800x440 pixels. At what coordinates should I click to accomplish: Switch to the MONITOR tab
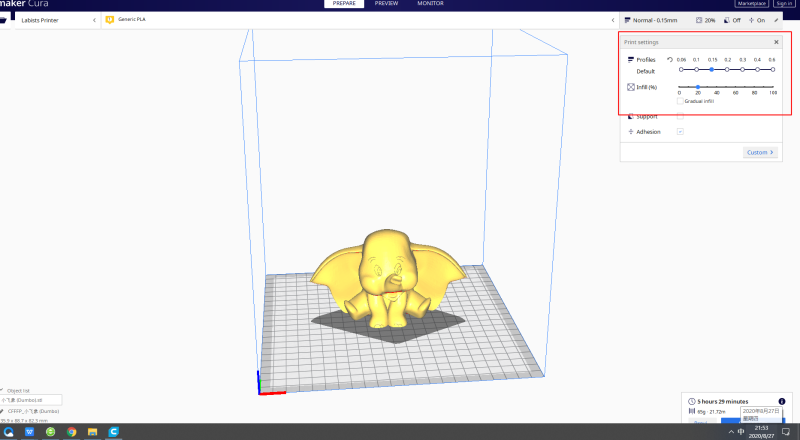430,4
